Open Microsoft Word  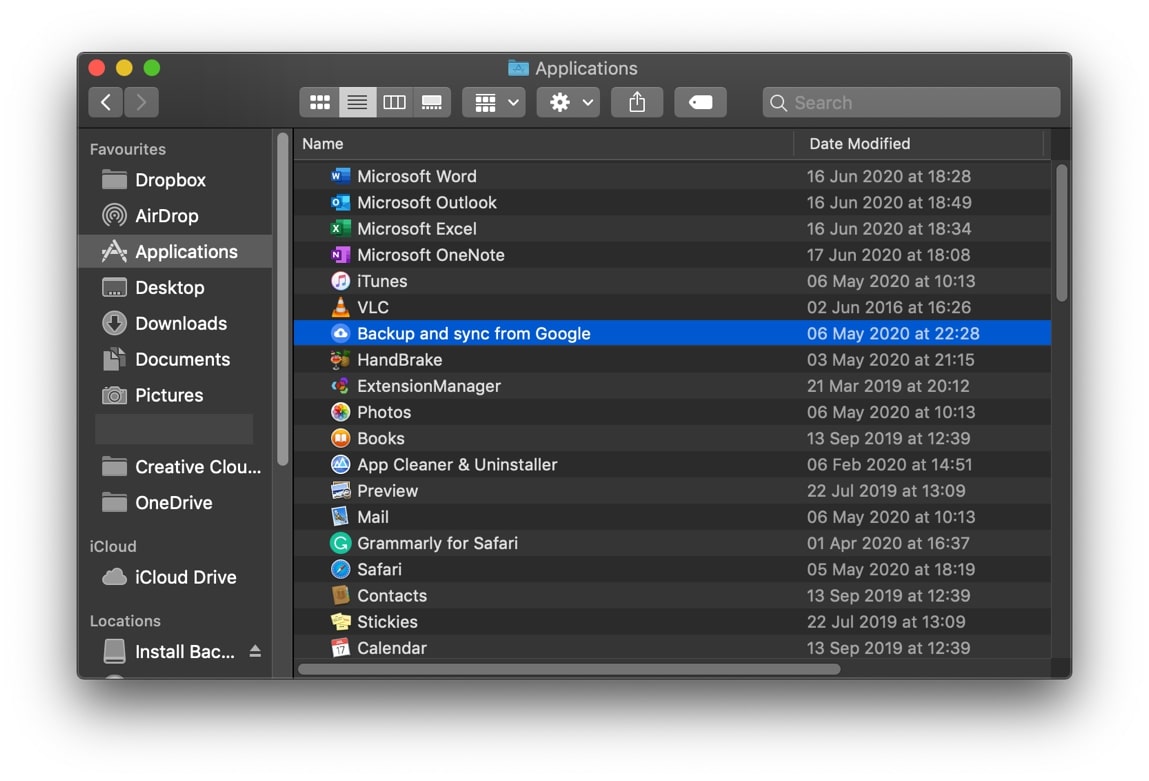pyautogui.click(x=416, y=176)
